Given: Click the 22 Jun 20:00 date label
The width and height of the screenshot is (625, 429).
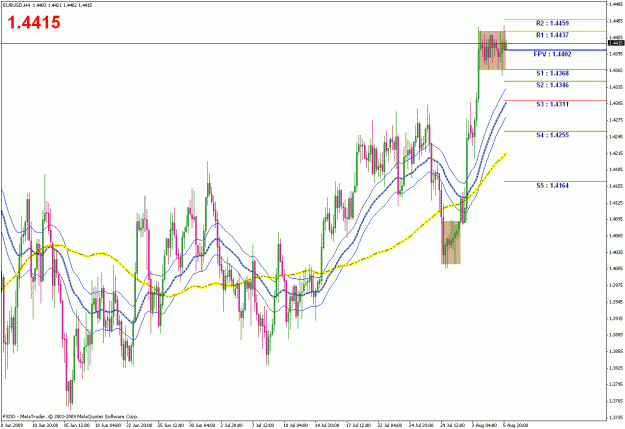Looking at the screenshot, I should pyautogui.click(x=139, y=425).
